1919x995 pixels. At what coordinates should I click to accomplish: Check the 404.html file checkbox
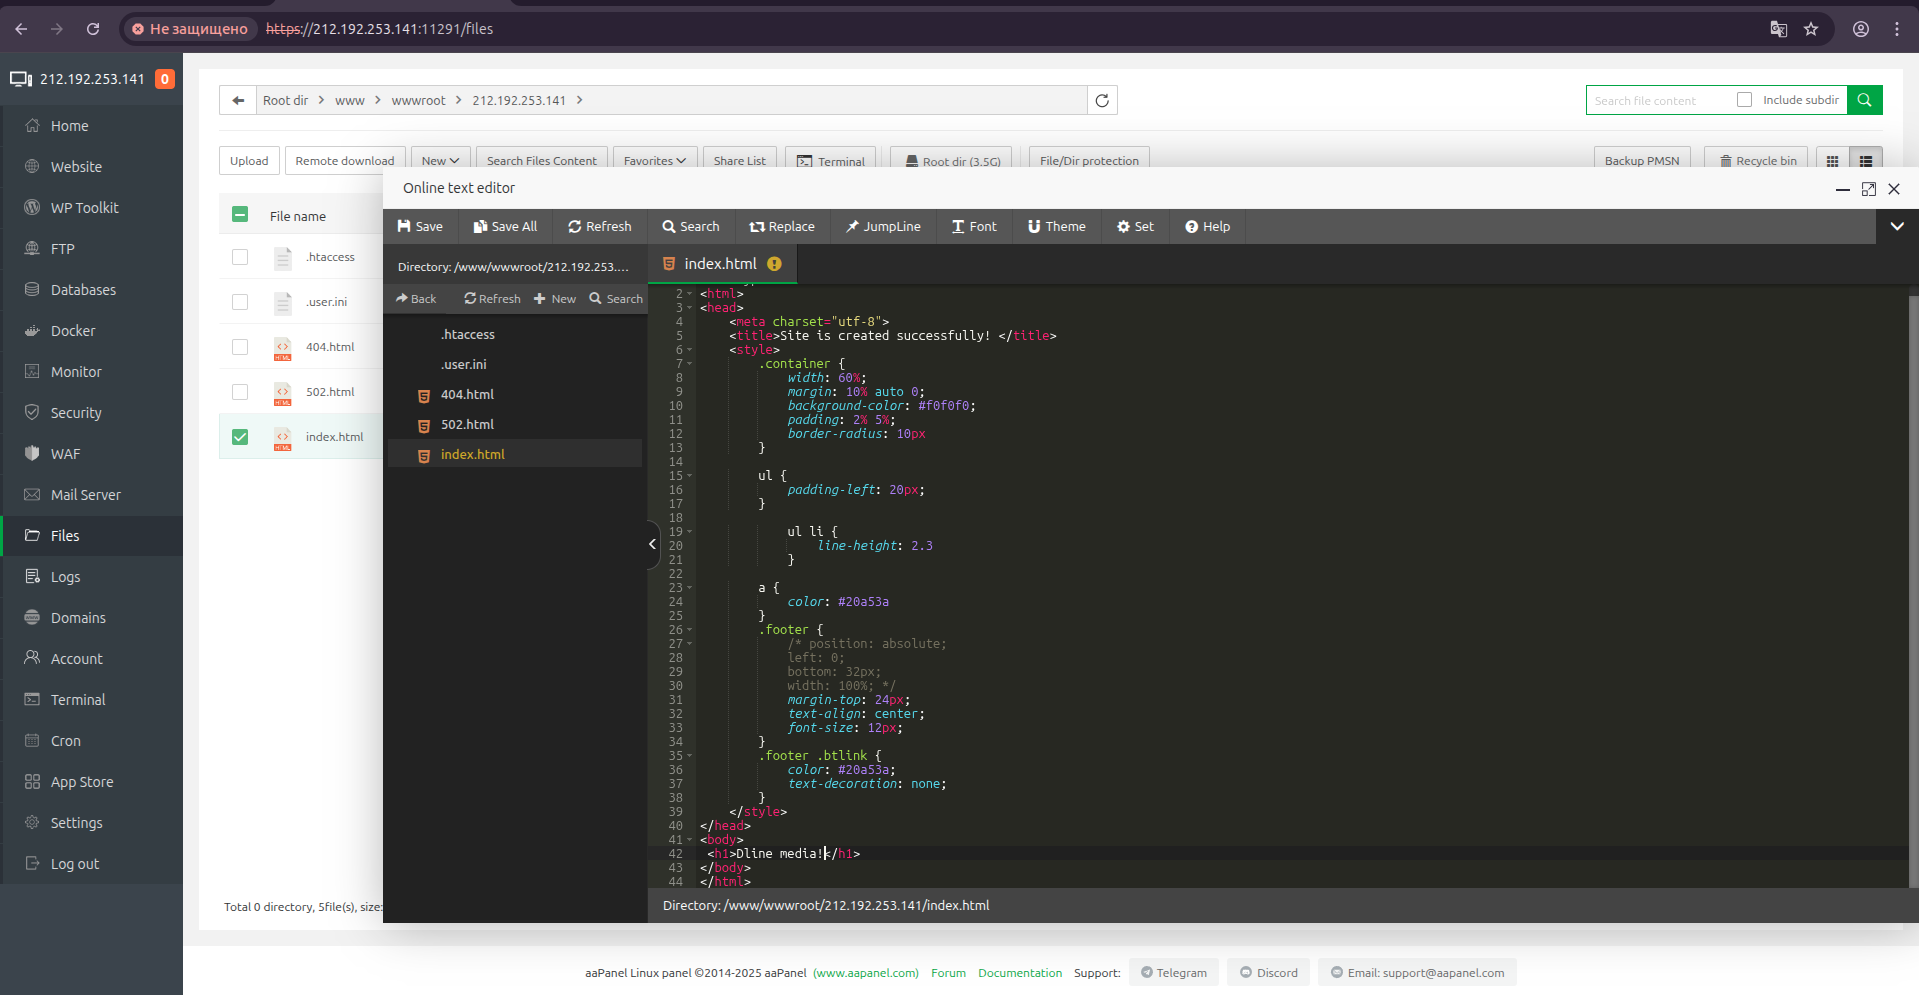point(240,347)
